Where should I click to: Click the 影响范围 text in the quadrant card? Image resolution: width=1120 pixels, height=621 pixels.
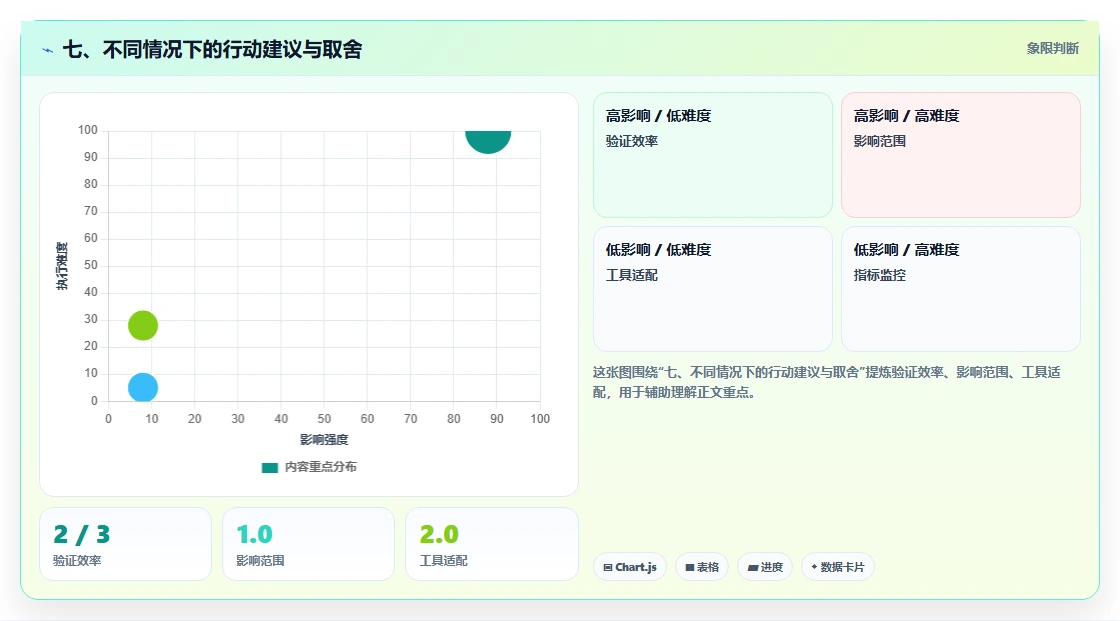[x=880, y=141]
